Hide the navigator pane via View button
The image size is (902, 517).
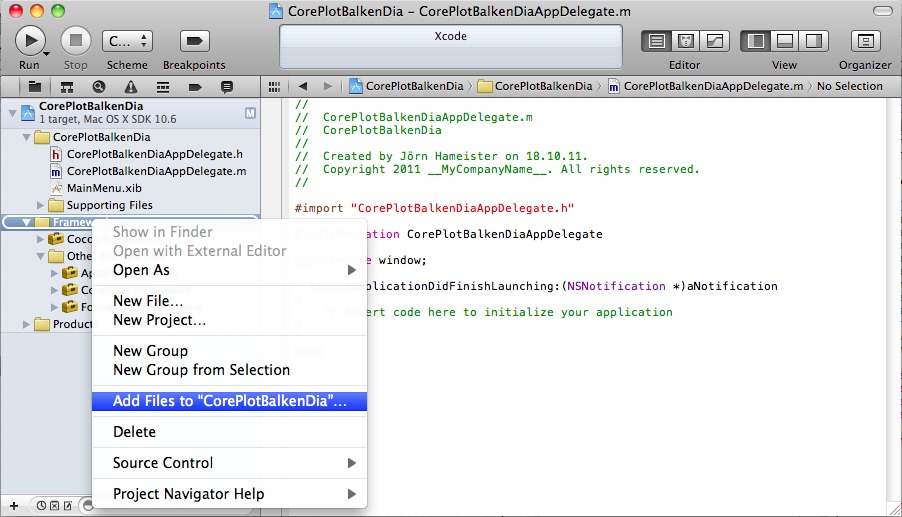point(756,41)
